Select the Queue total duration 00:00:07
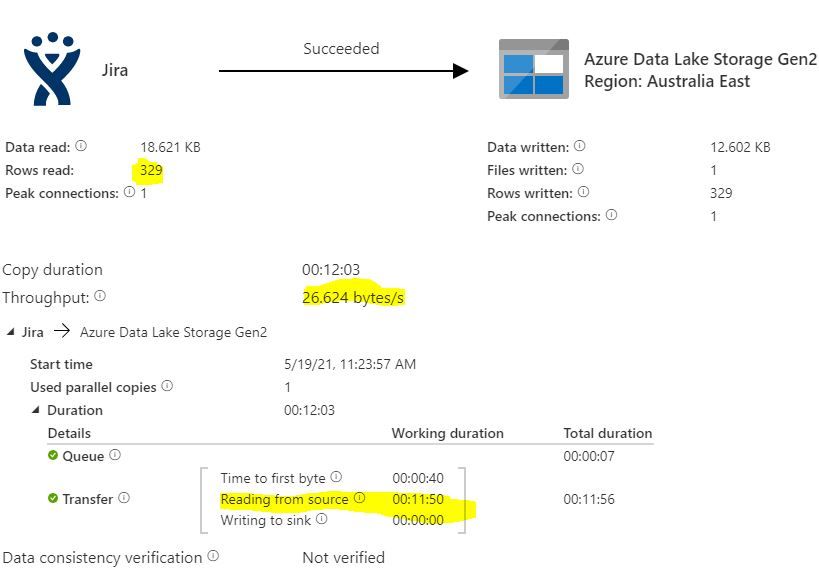Image resolution: width=819 pixels, height=584 pixels. (589, 456)
